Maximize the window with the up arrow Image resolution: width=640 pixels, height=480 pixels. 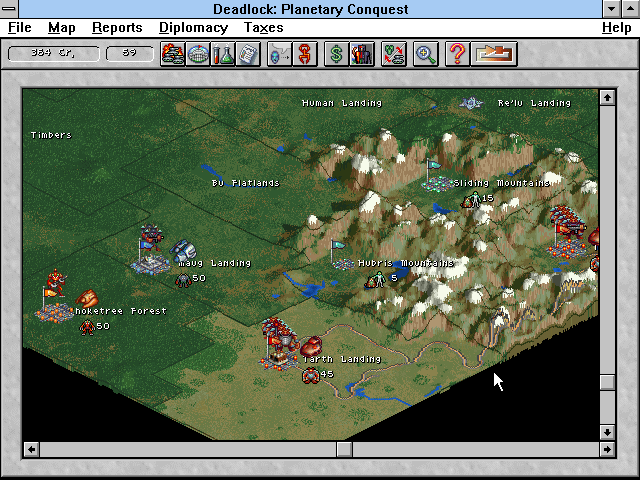[630, 9]
